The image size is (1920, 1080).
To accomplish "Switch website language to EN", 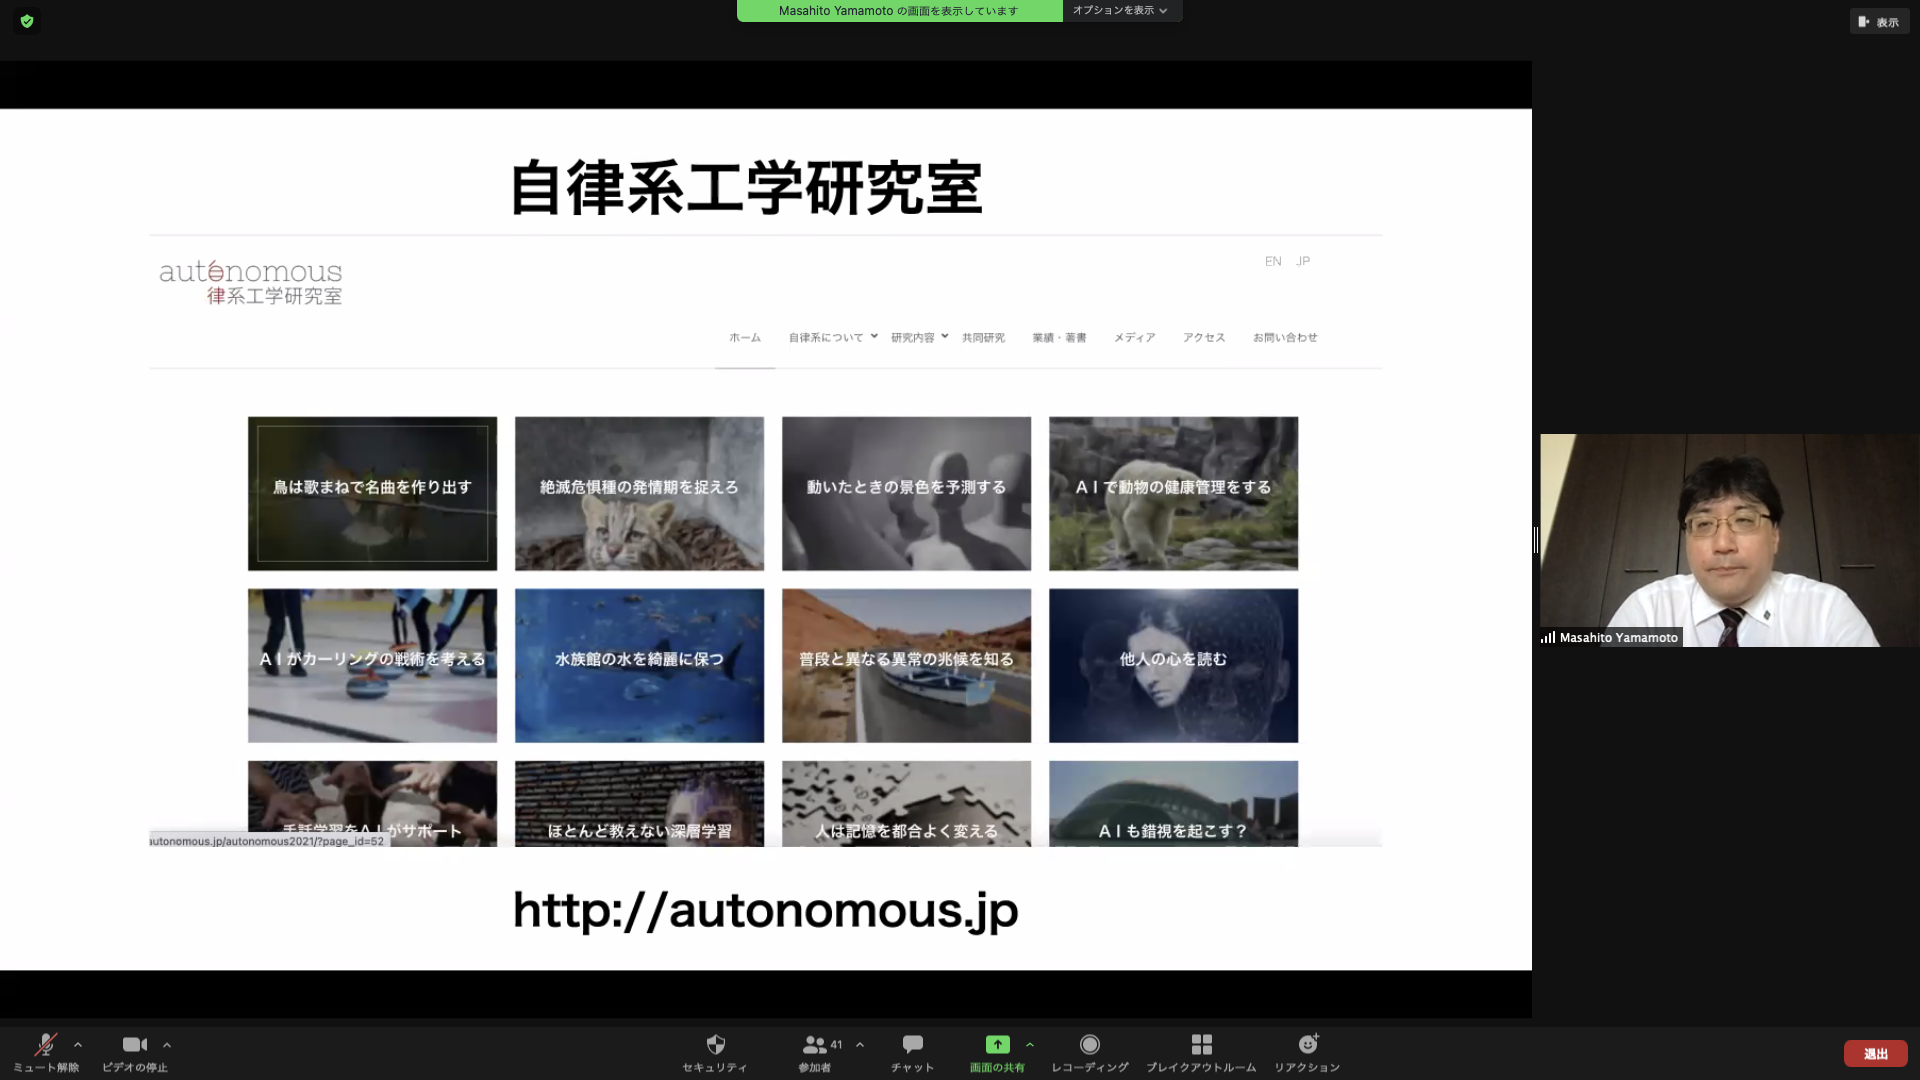I will (1273, 261).
